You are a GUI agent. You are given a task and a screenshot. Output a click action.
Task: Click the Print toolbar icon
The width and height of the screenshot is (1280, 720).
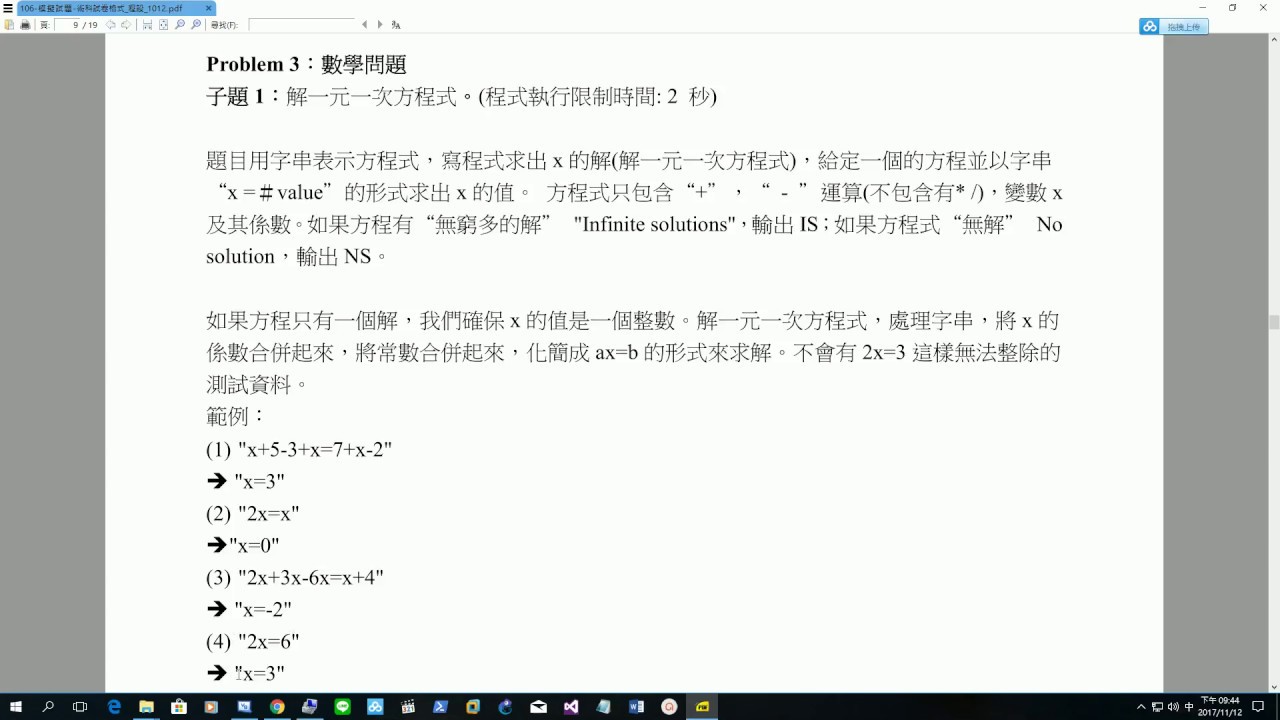pyautogui.click(x=25, y=25)
